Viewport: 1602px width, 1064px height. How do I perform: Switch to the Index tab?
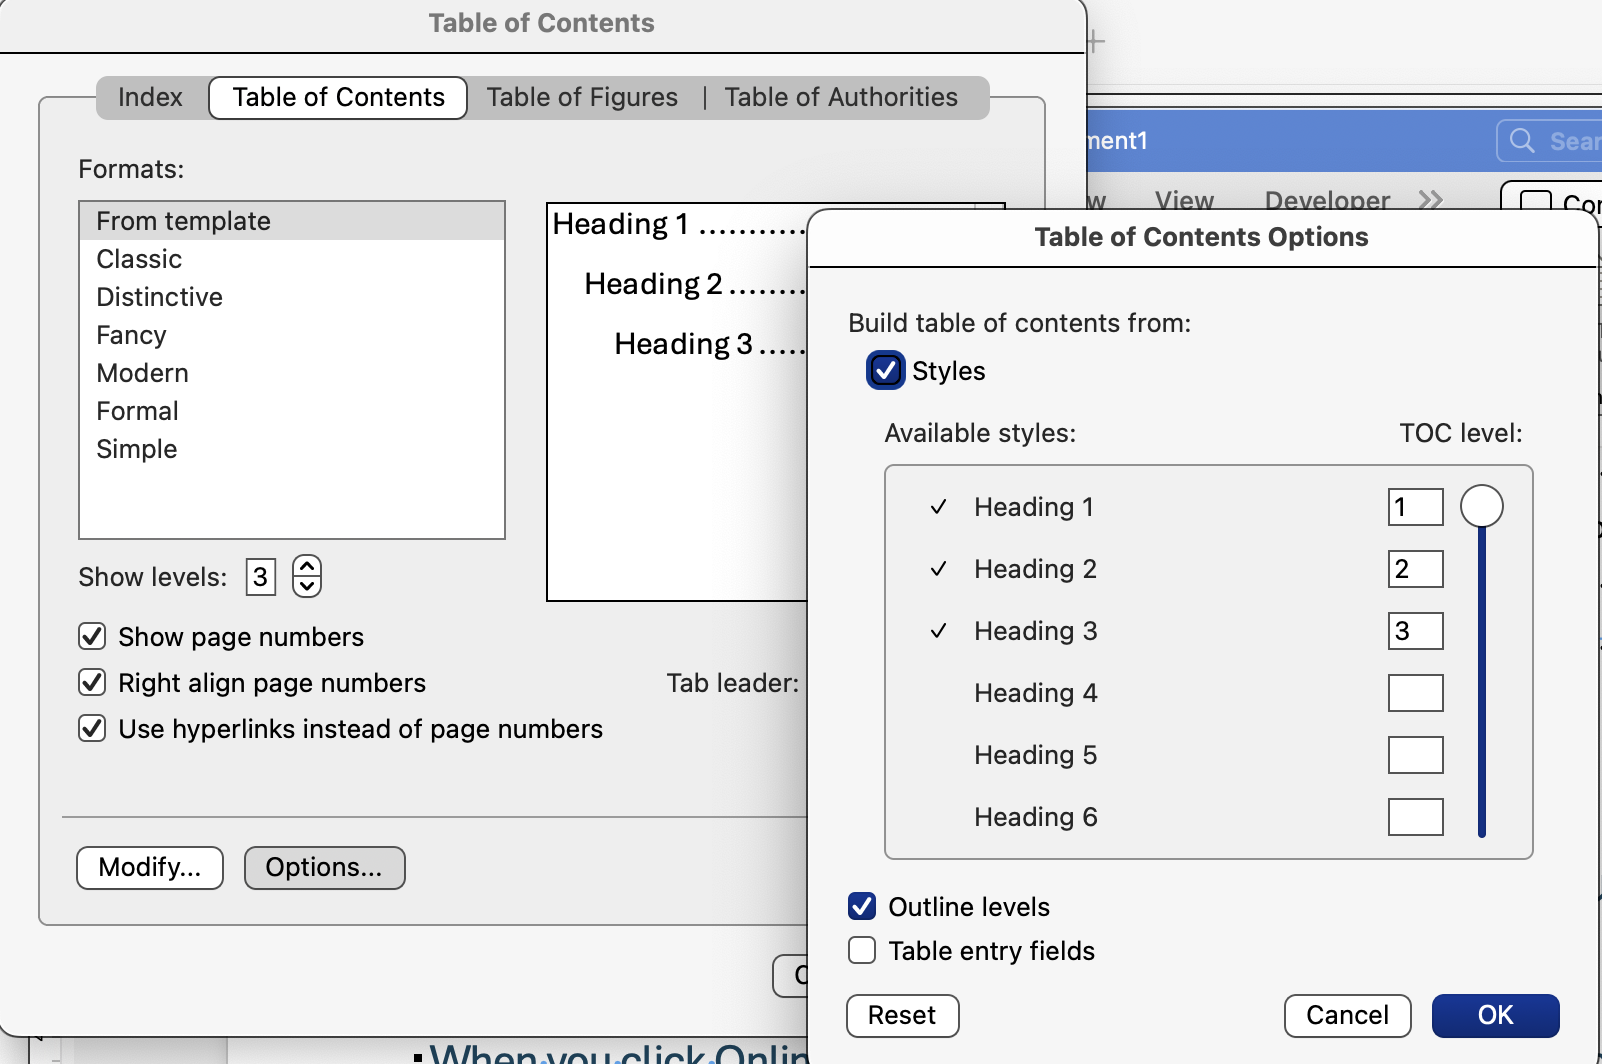tap(149, 97)
